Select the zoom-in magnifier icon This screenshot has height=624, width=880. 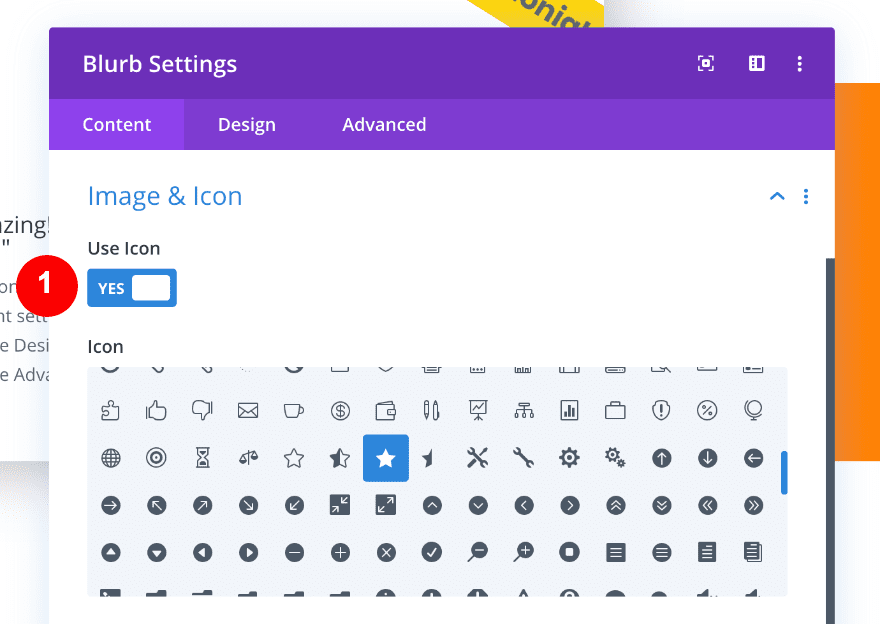tap(523, 551)
